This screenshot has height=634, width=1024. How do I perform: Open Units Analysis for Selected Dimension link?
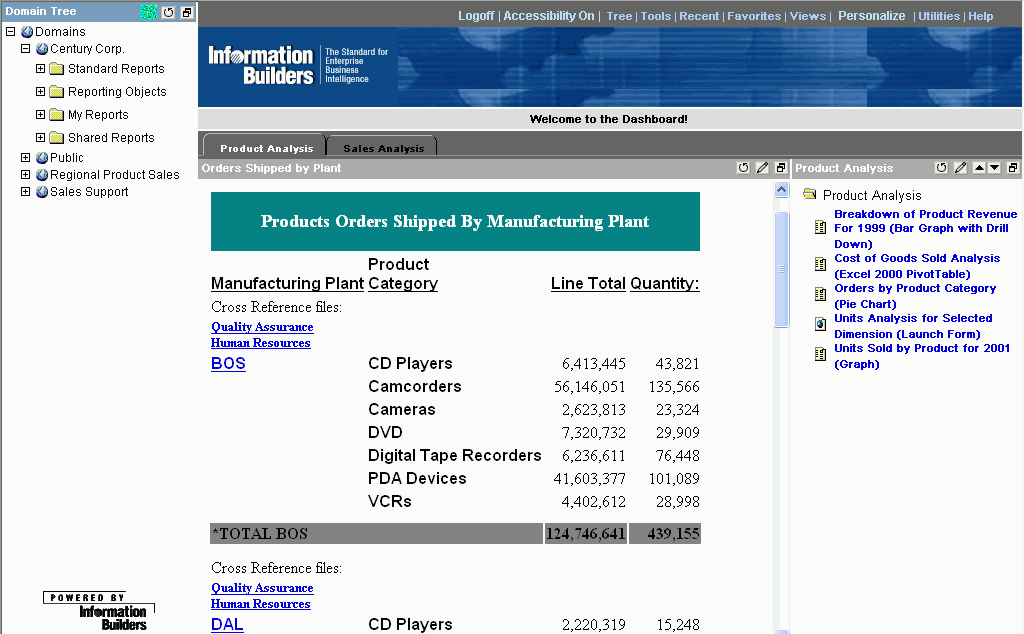click(x=913, y=326)
